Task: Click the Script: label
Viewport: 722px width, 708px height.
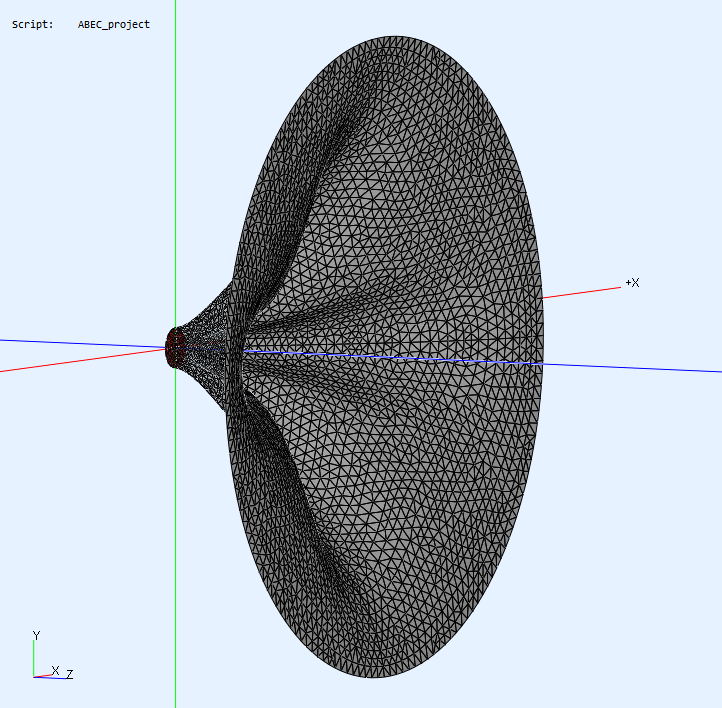Action: 33,24
